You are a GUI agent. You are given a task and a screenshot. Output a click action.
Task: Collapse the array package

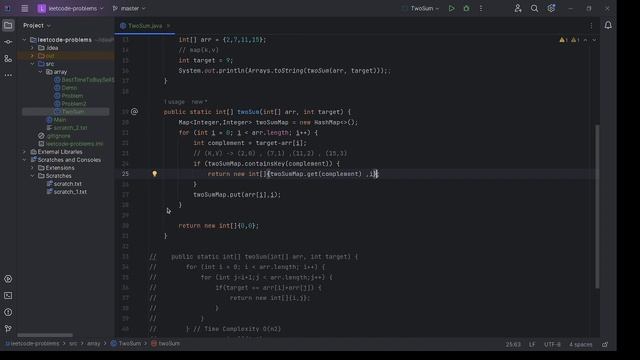[x=40, y=72]
